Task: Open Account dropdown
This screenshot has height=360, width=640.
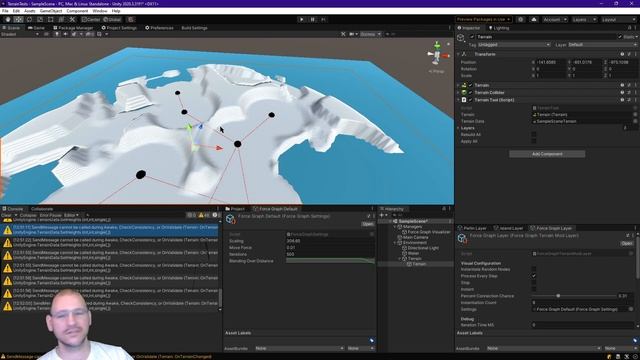Action: [x=555, y=19]
